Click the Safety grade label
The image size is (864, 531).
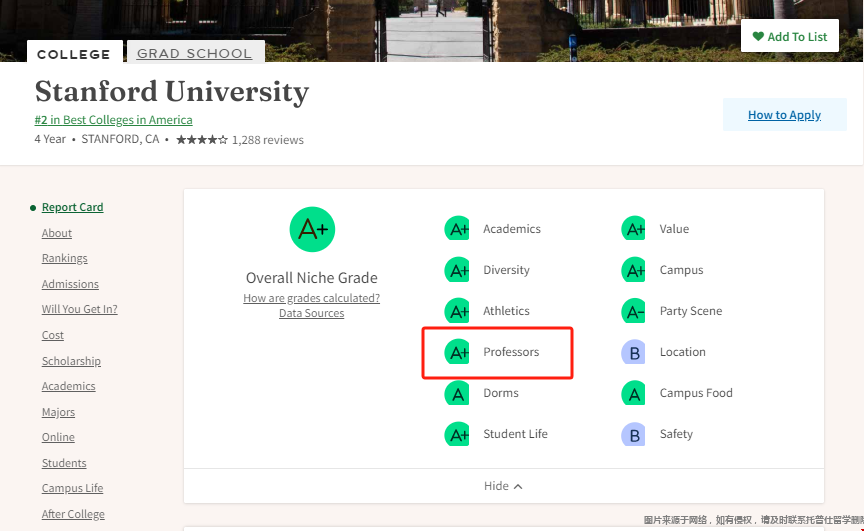pyautogui.click(x=676, y=434)
